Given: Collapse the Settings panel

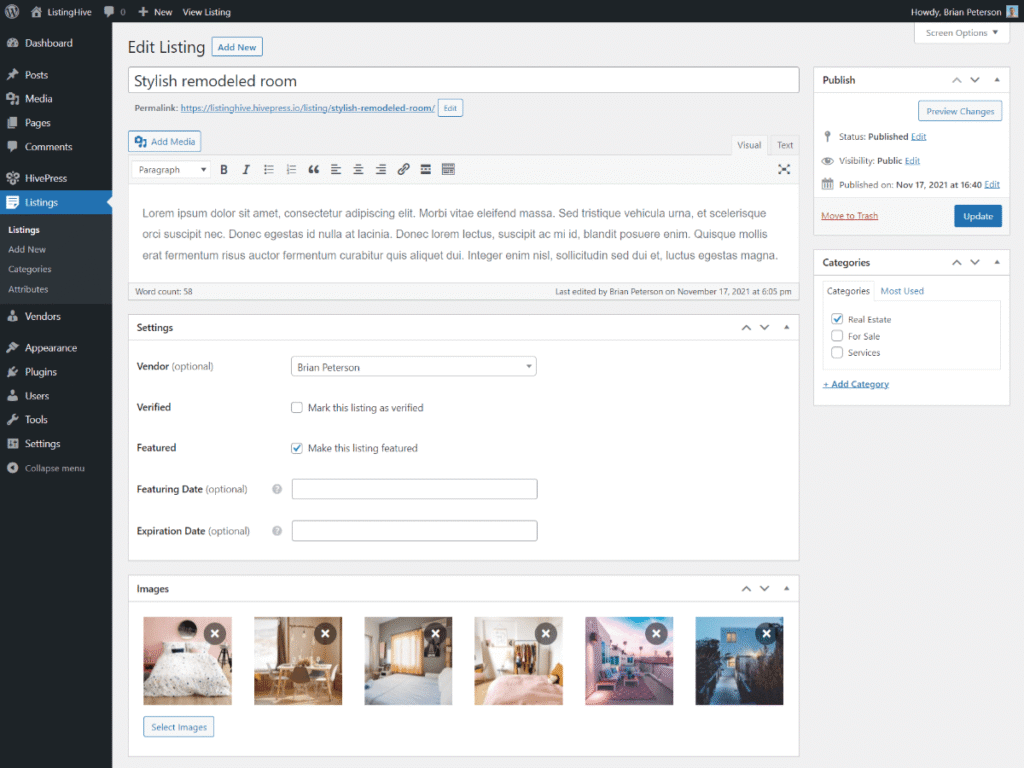Looking at the screenshot, I should tap(786, 327).
